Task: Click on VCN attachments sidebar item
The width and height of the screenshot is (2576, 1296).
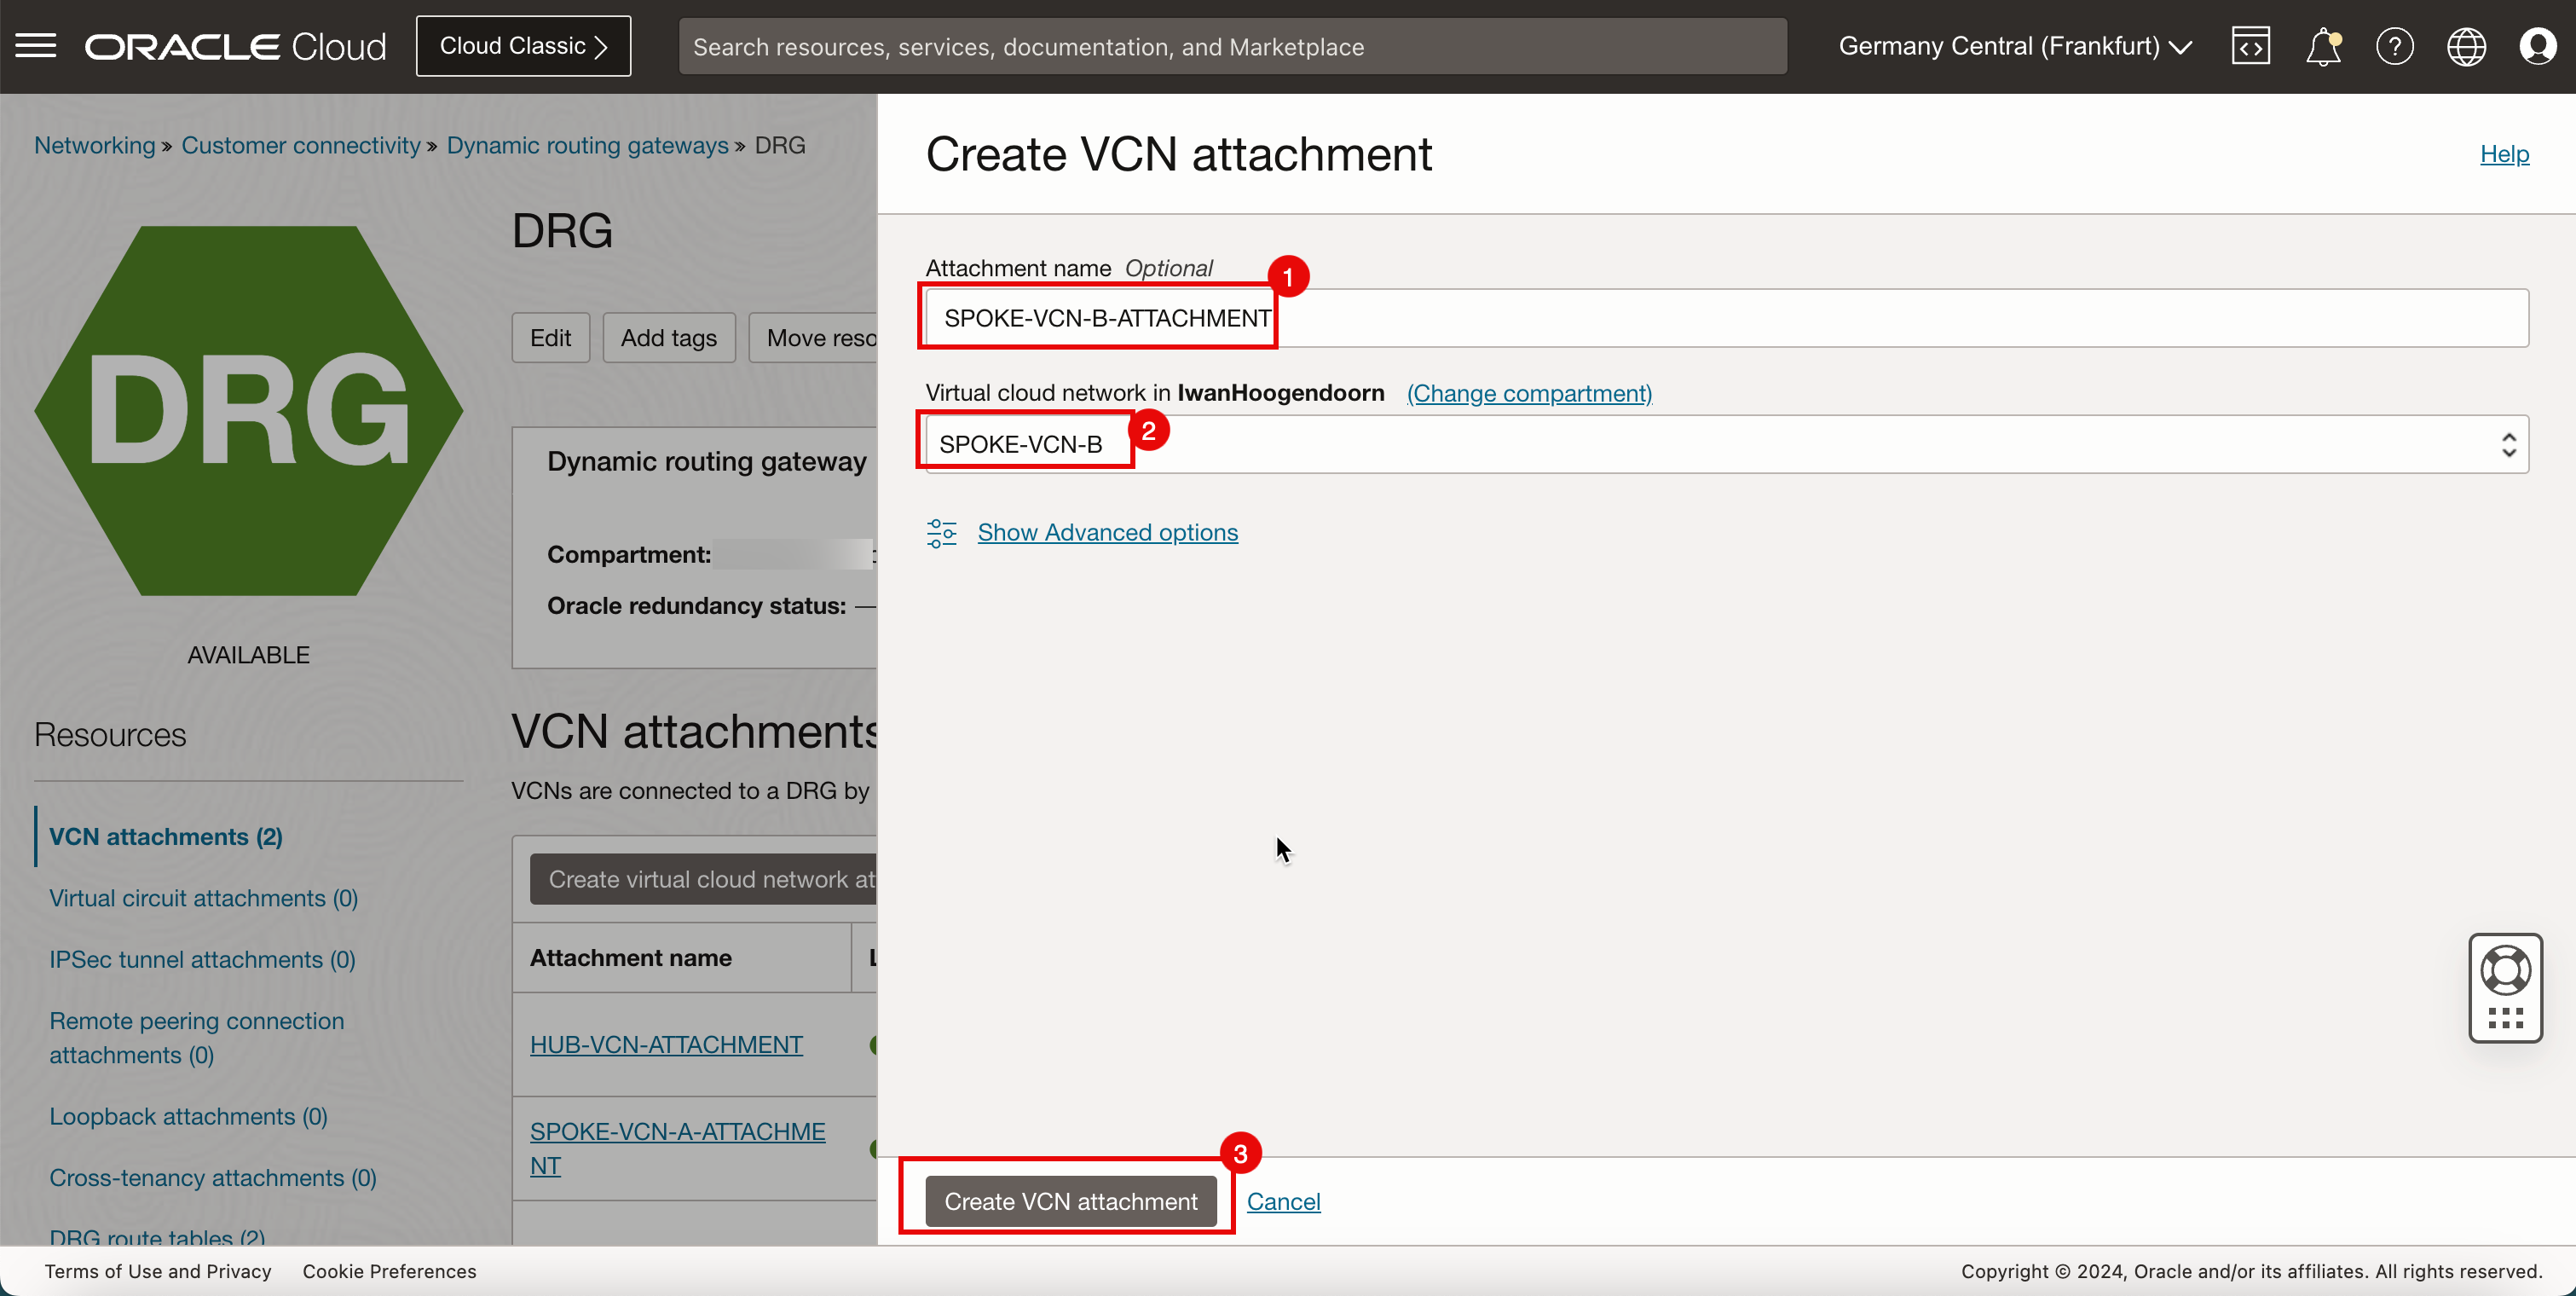Action: pyautogui.click(x=165, y=835)
